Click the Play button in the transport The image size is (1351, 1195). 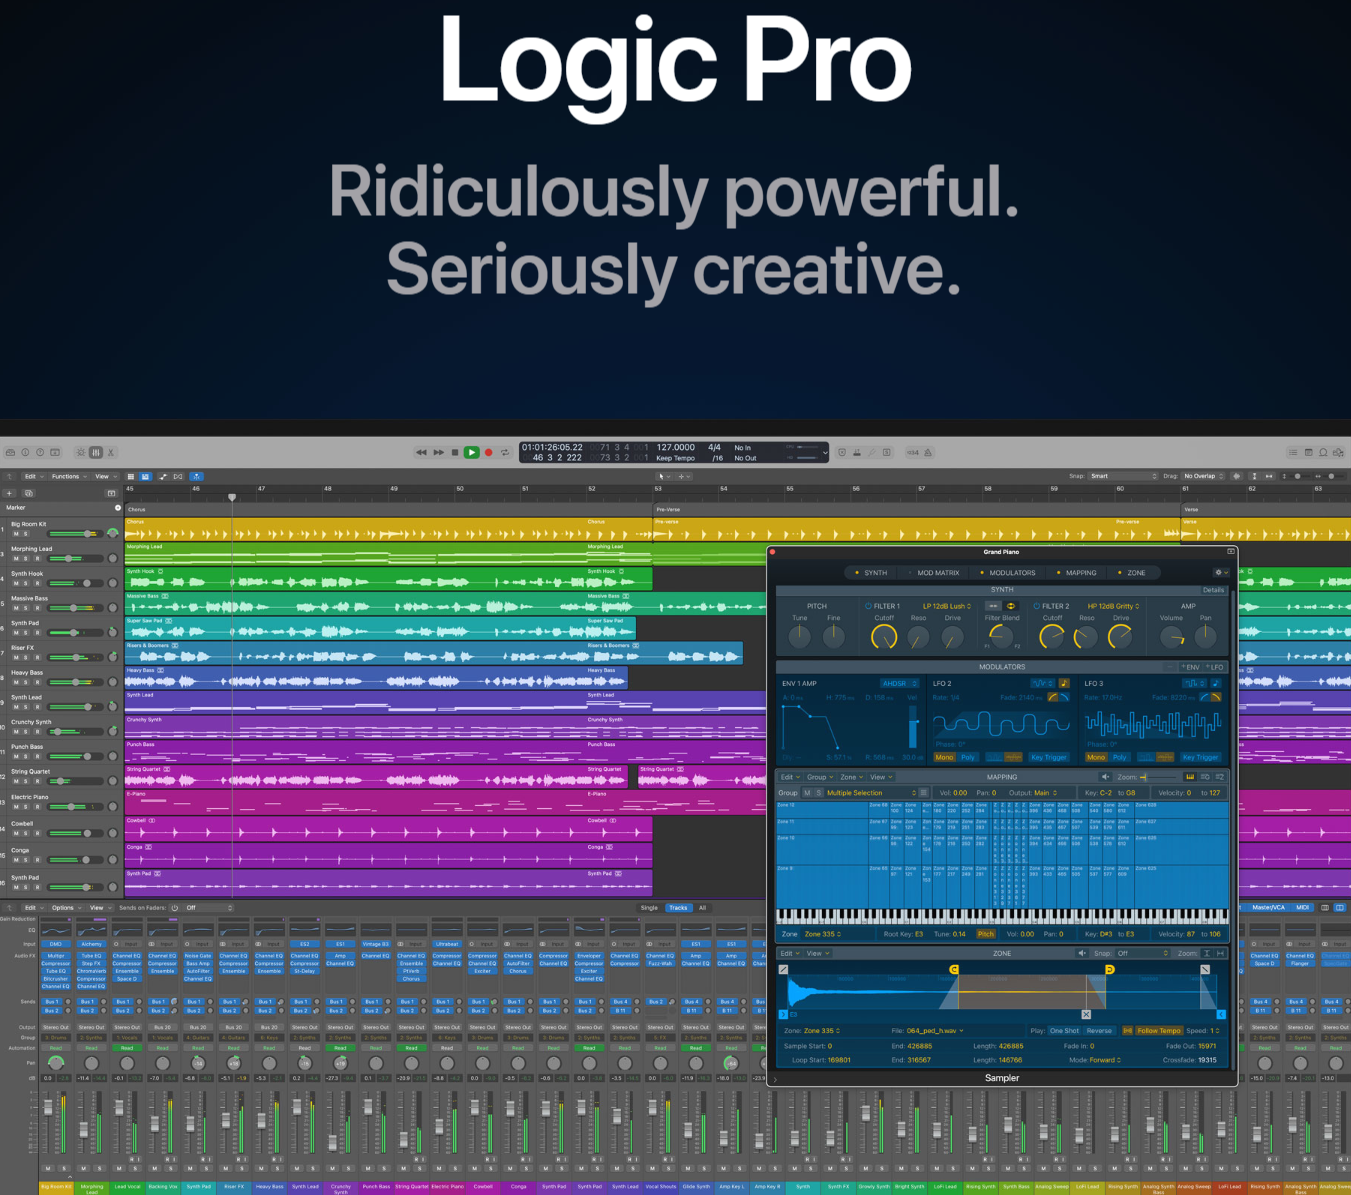pos(472,453)
